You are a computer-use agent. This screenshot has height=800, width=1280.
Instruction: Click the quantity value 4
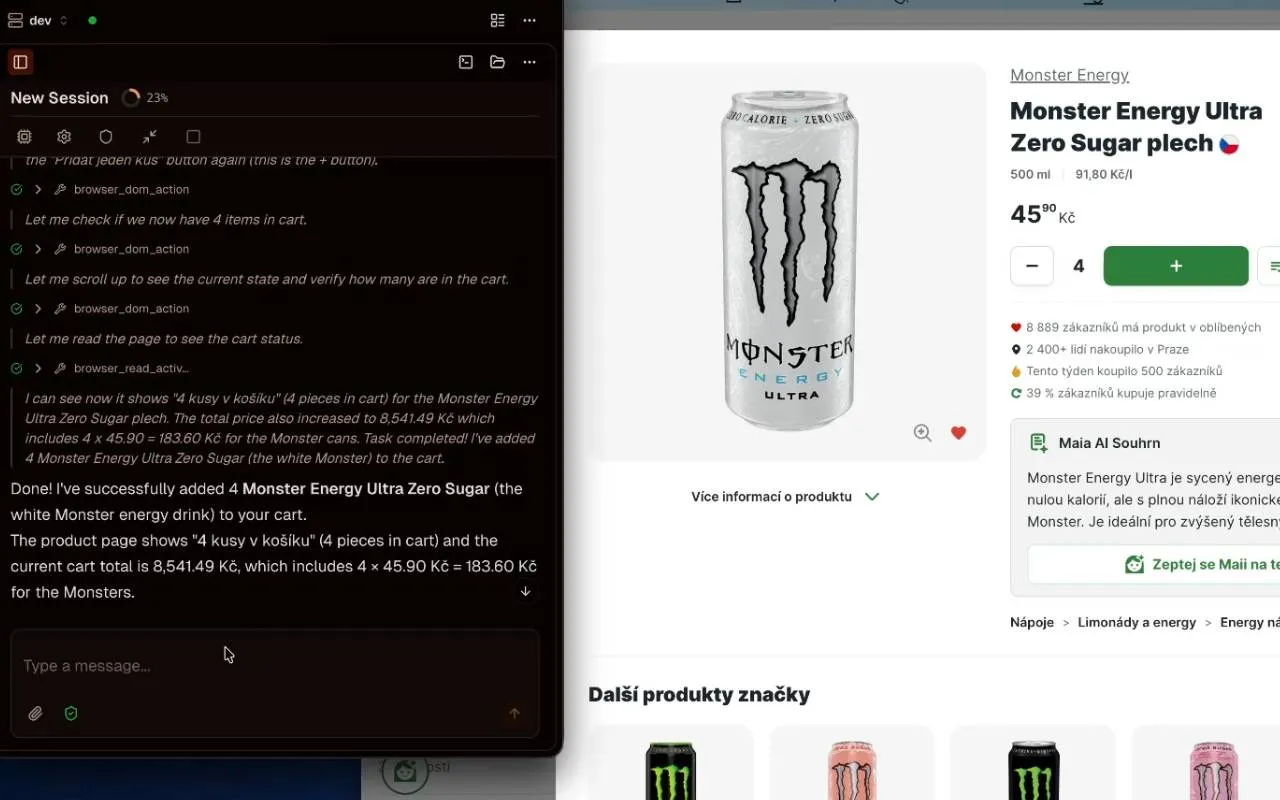click(1079, 266)
